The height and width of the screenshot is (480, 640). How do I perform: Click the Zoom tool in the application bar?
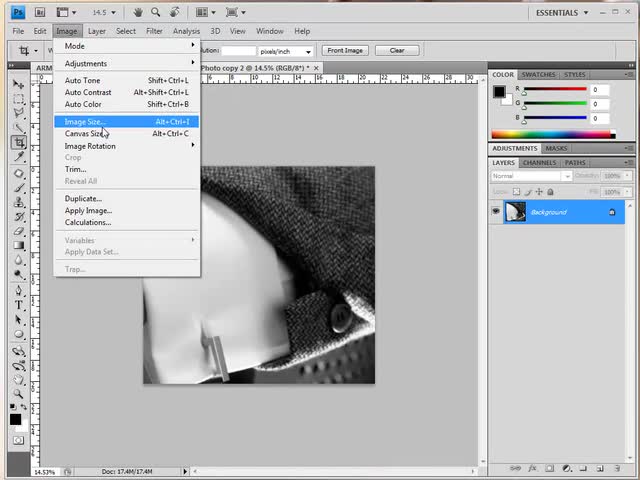click(x=156, y=13)
